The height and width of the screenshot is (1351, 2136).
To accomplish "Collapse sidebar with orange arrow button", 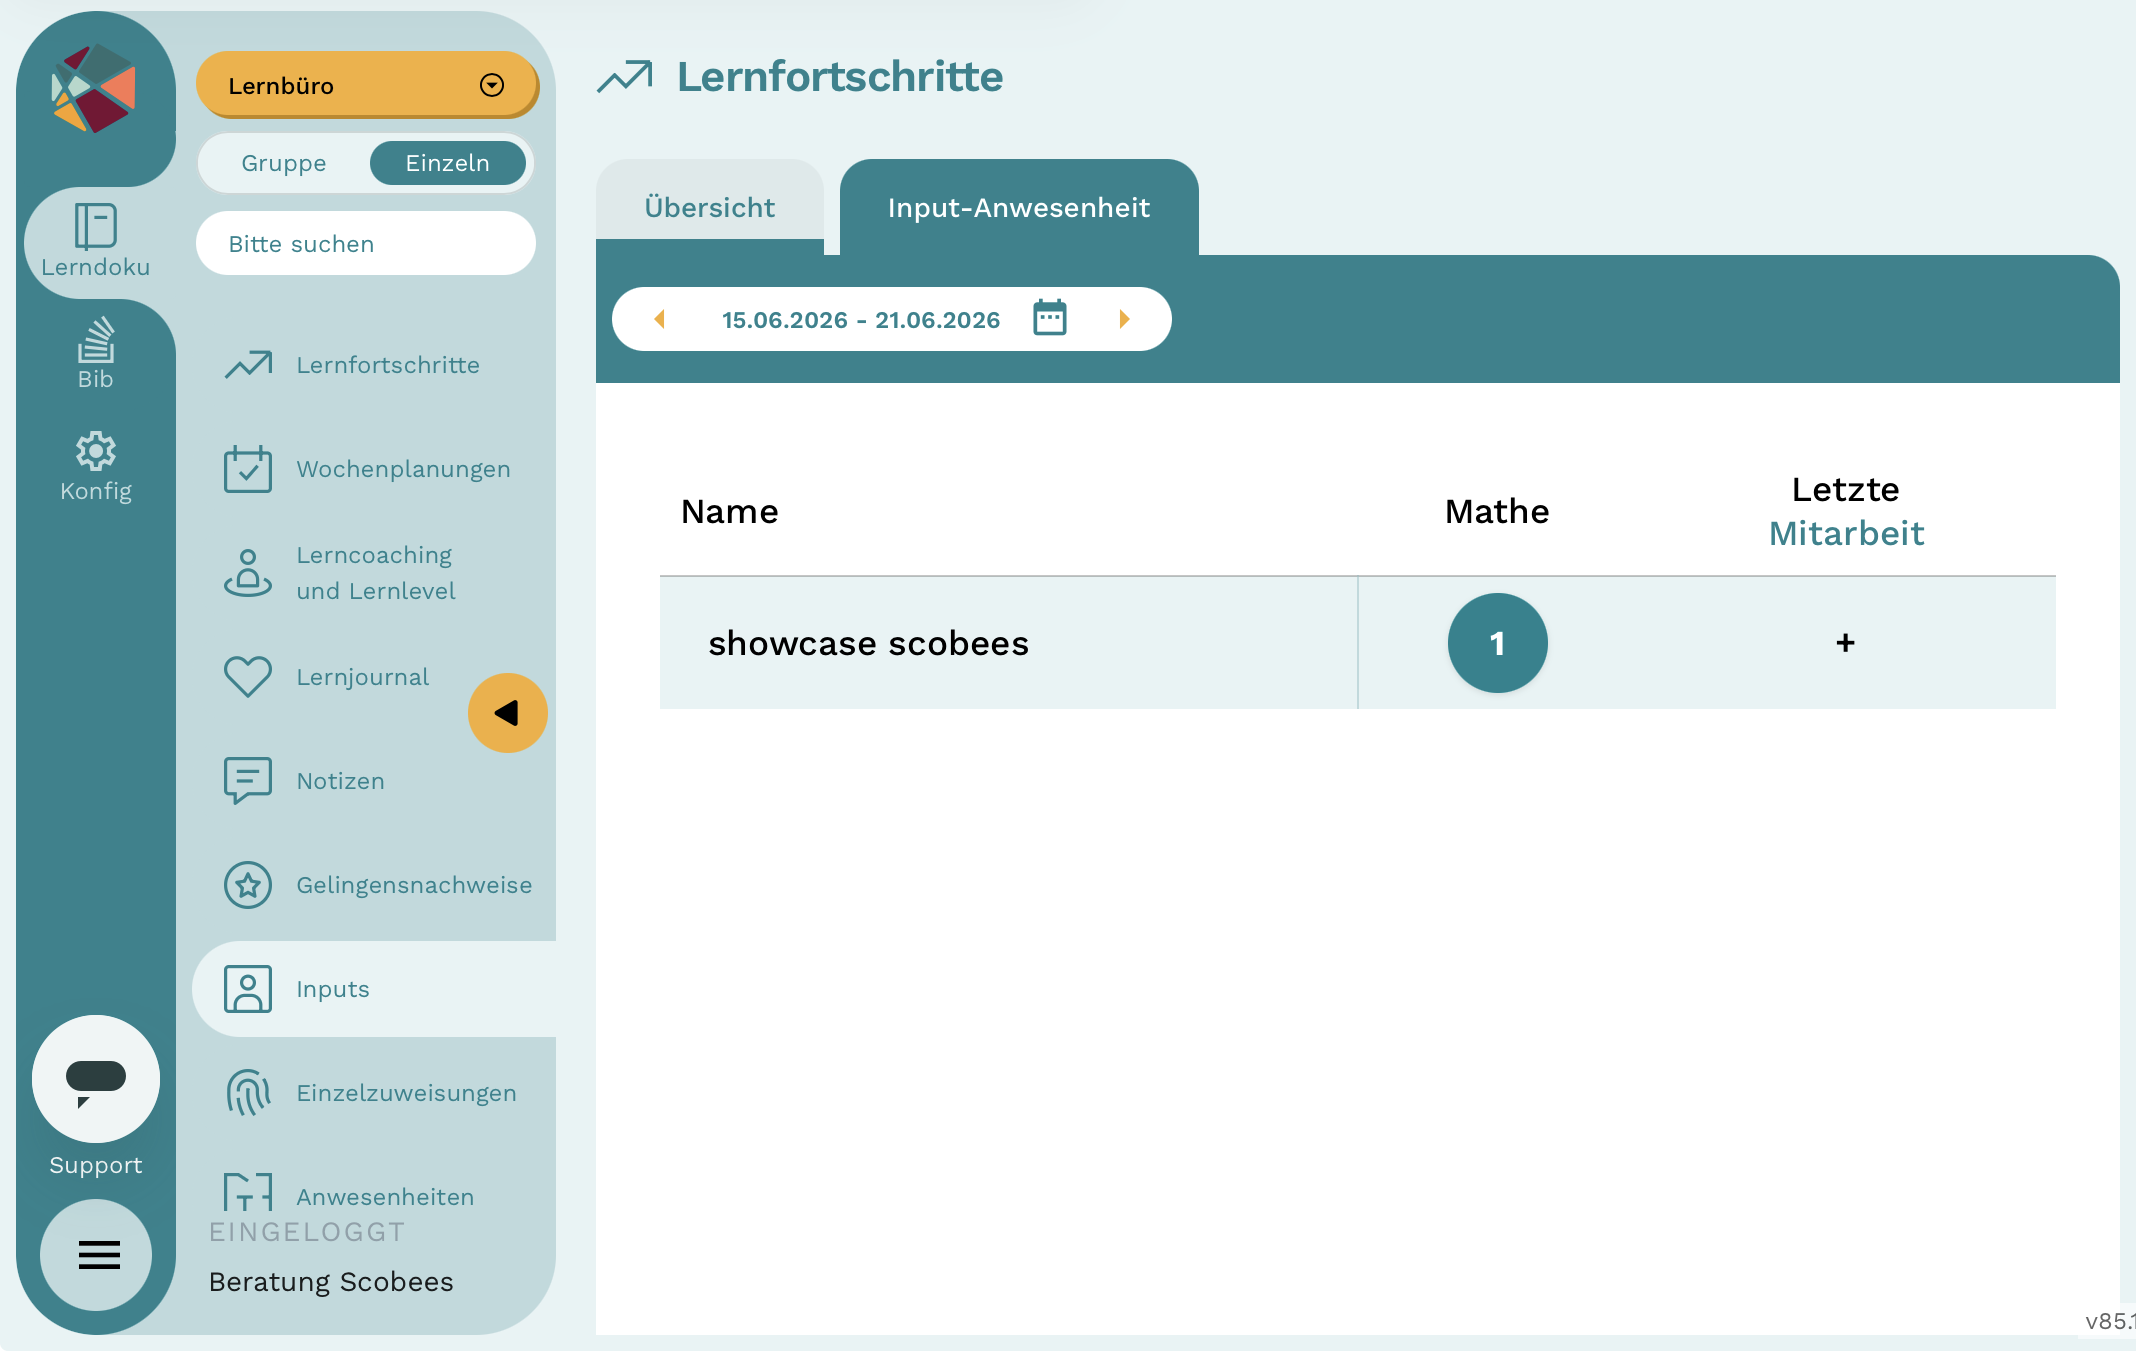I will (x=508, y=713).
